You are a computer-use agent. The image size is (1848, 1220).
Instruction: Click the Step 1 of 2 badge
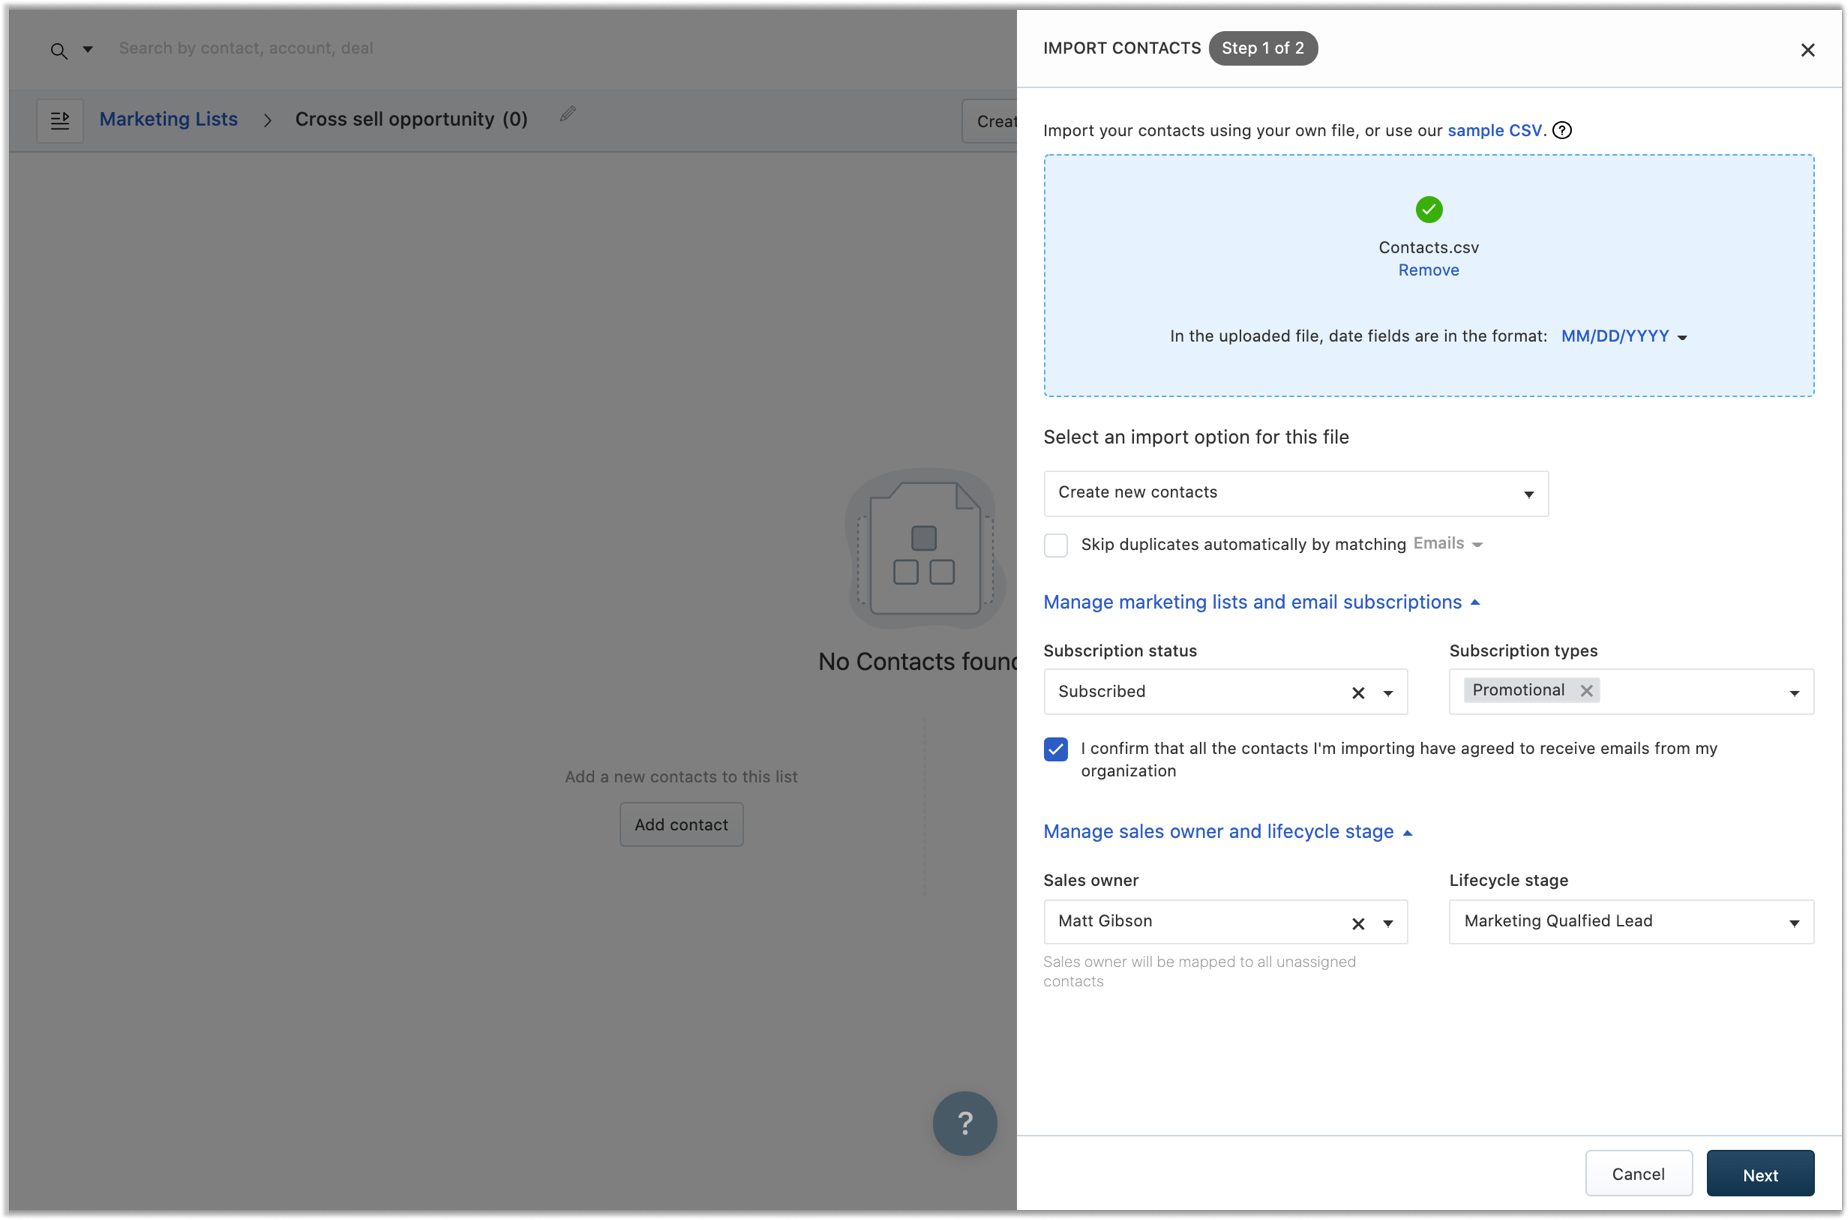(x=1263, y=48)
